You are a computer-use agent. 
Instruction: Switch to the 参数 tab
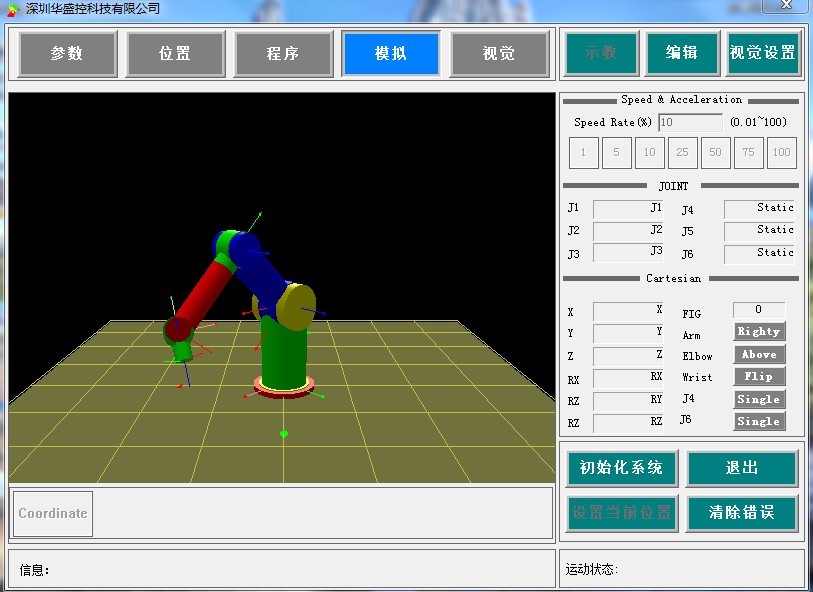(67, 54)
